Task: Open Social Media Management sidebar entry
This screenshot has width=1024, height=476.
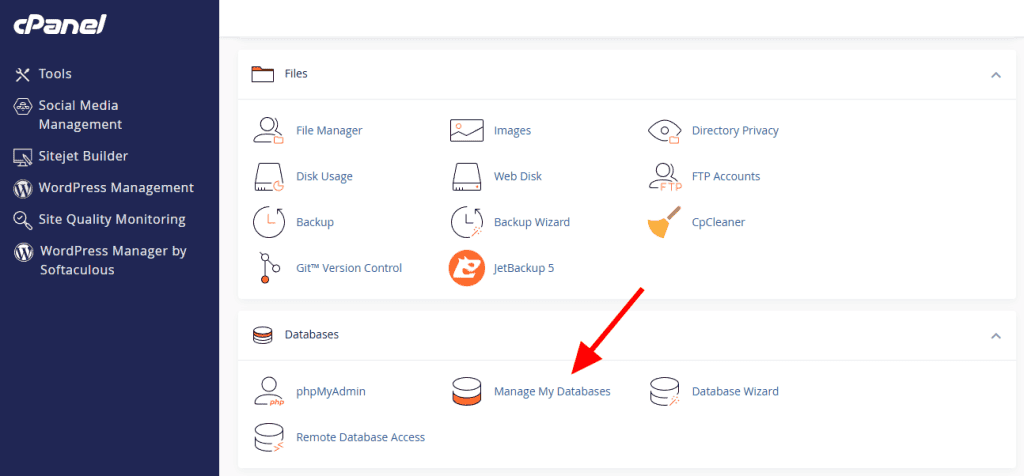Action: click(x=80, y=115)
